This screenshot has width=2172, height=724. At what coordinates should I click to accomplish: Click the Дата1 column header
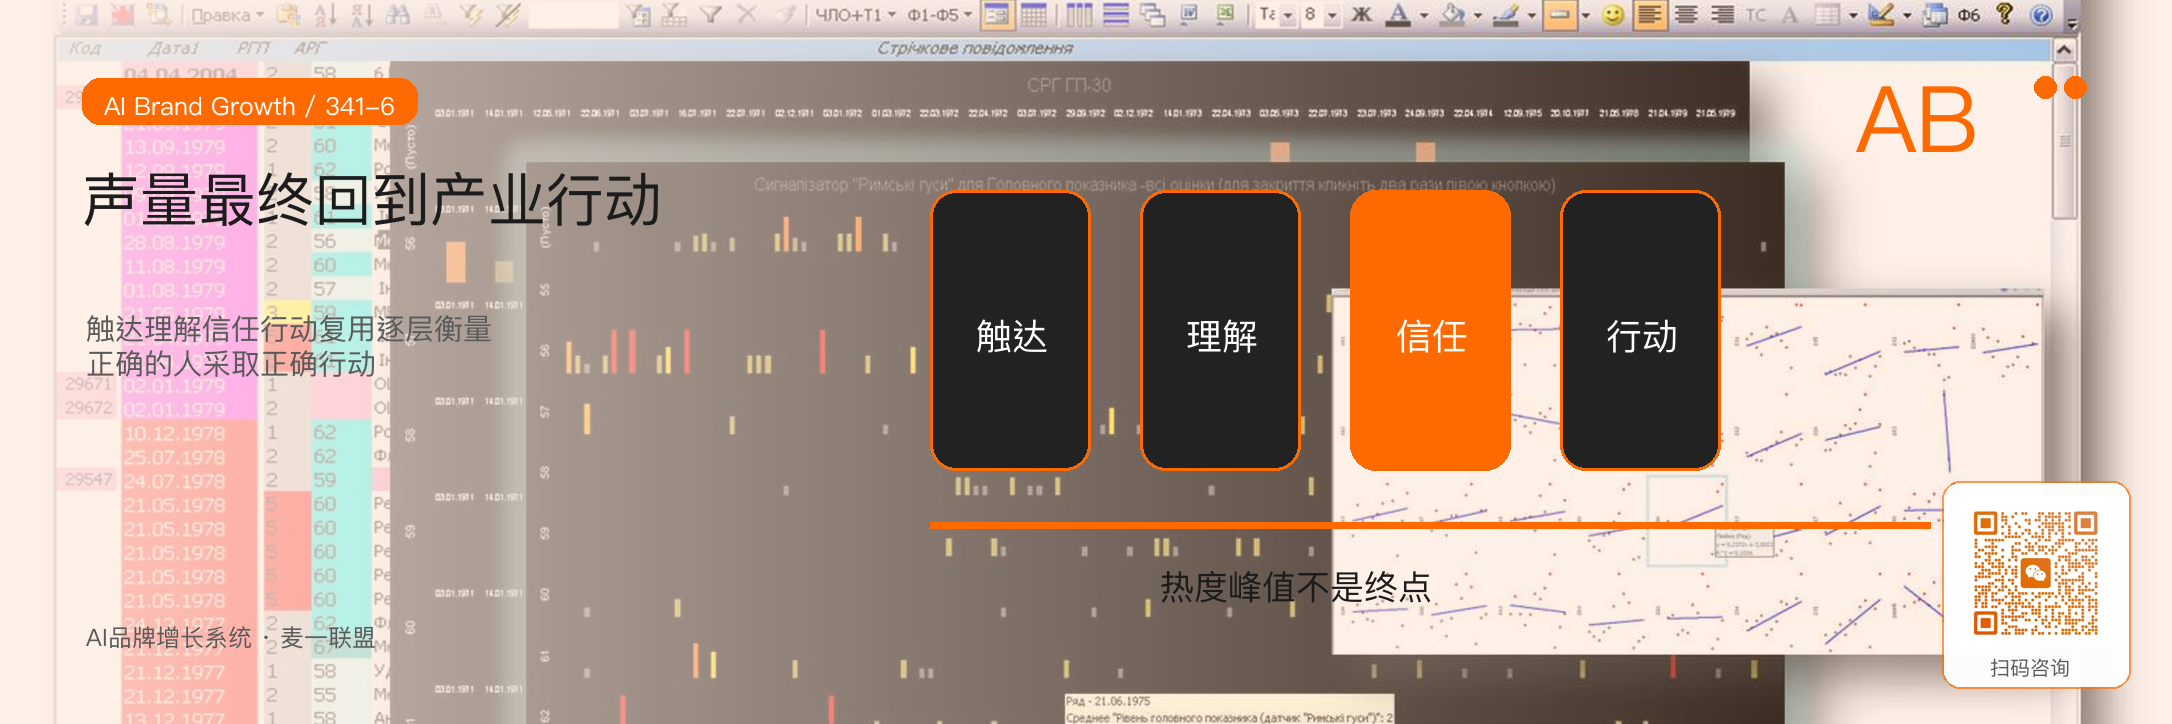(173, 48)
